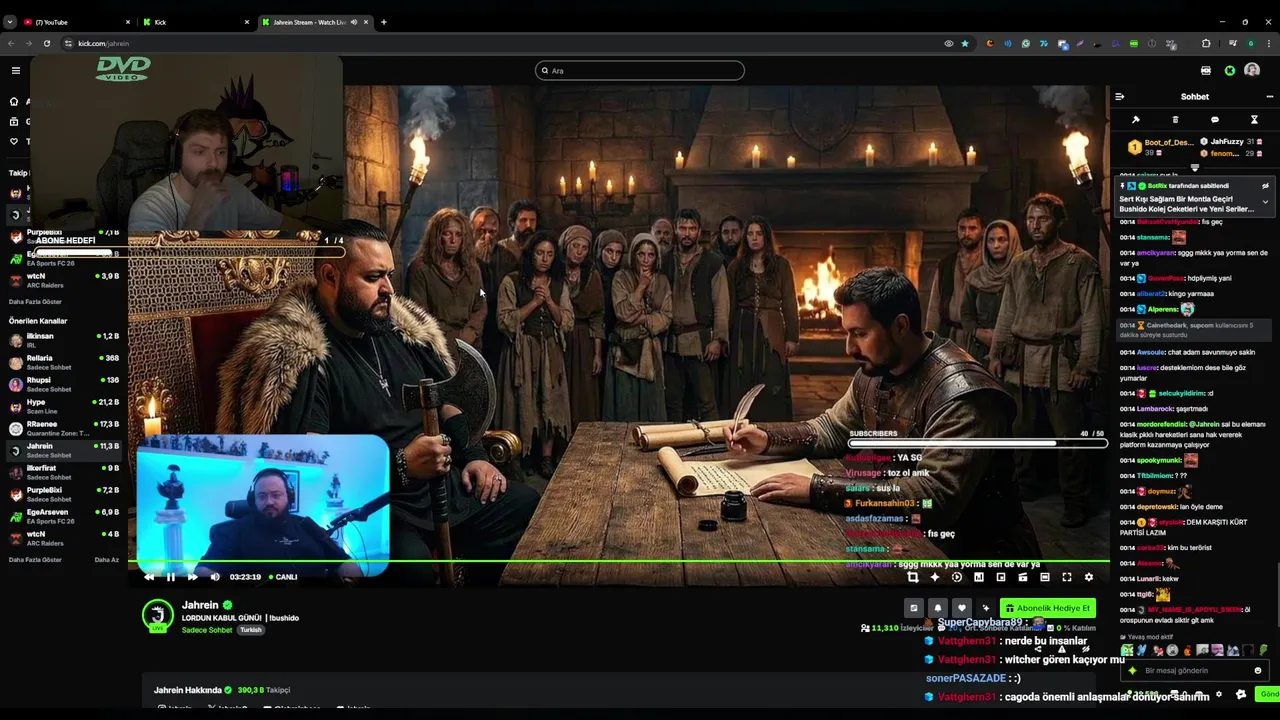
Task: Click Daha Fazla Göster under recommended channels
Action: [x=35, y=560]
